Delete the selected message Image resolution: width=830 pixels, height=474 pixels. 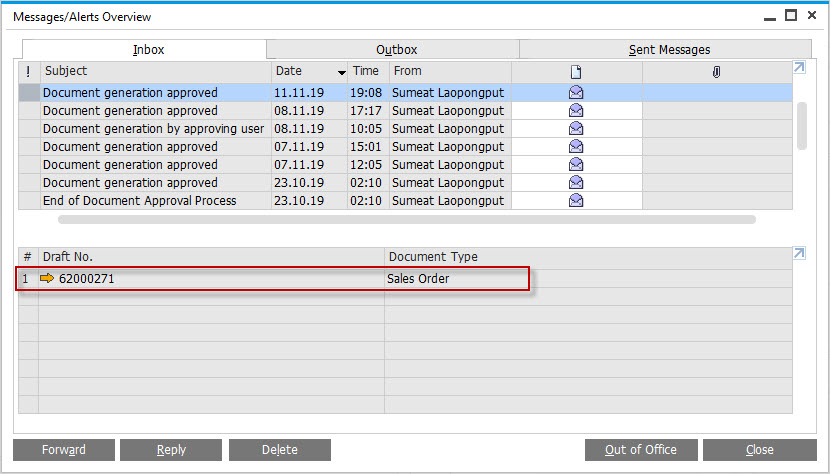coord(280,450)
